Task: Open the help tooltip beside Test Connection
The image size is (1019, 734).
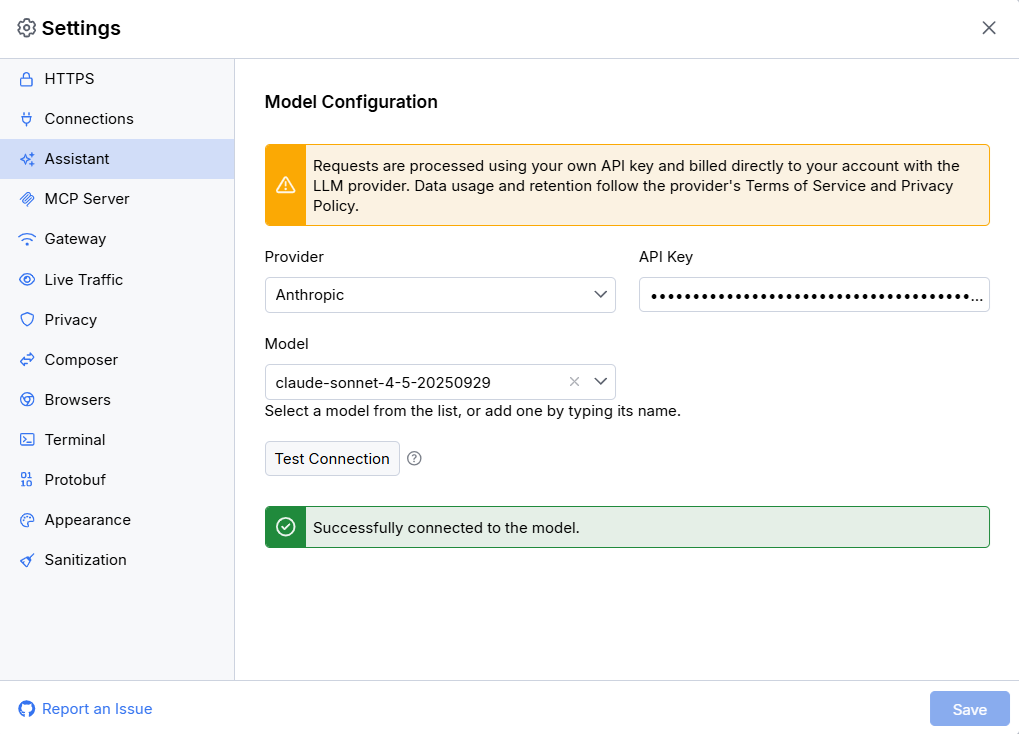Action: [414, 458]
